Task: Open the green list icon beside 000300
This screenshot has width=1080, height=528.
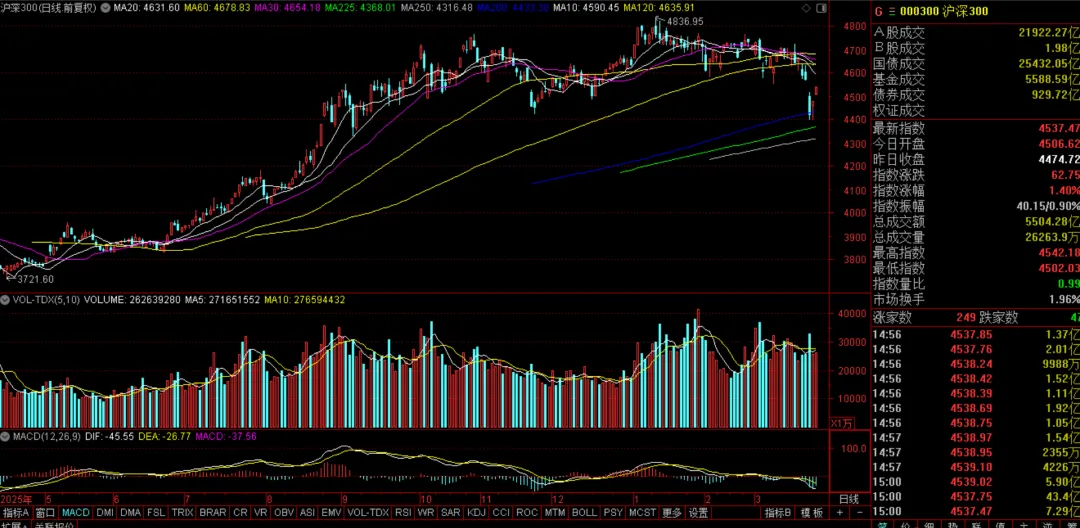Action: point(891,11)
